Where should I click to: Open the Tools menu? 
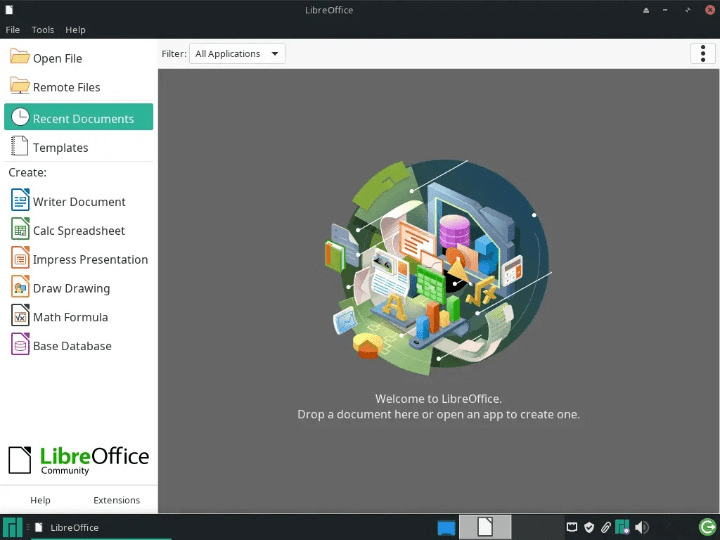coord(43,30)
